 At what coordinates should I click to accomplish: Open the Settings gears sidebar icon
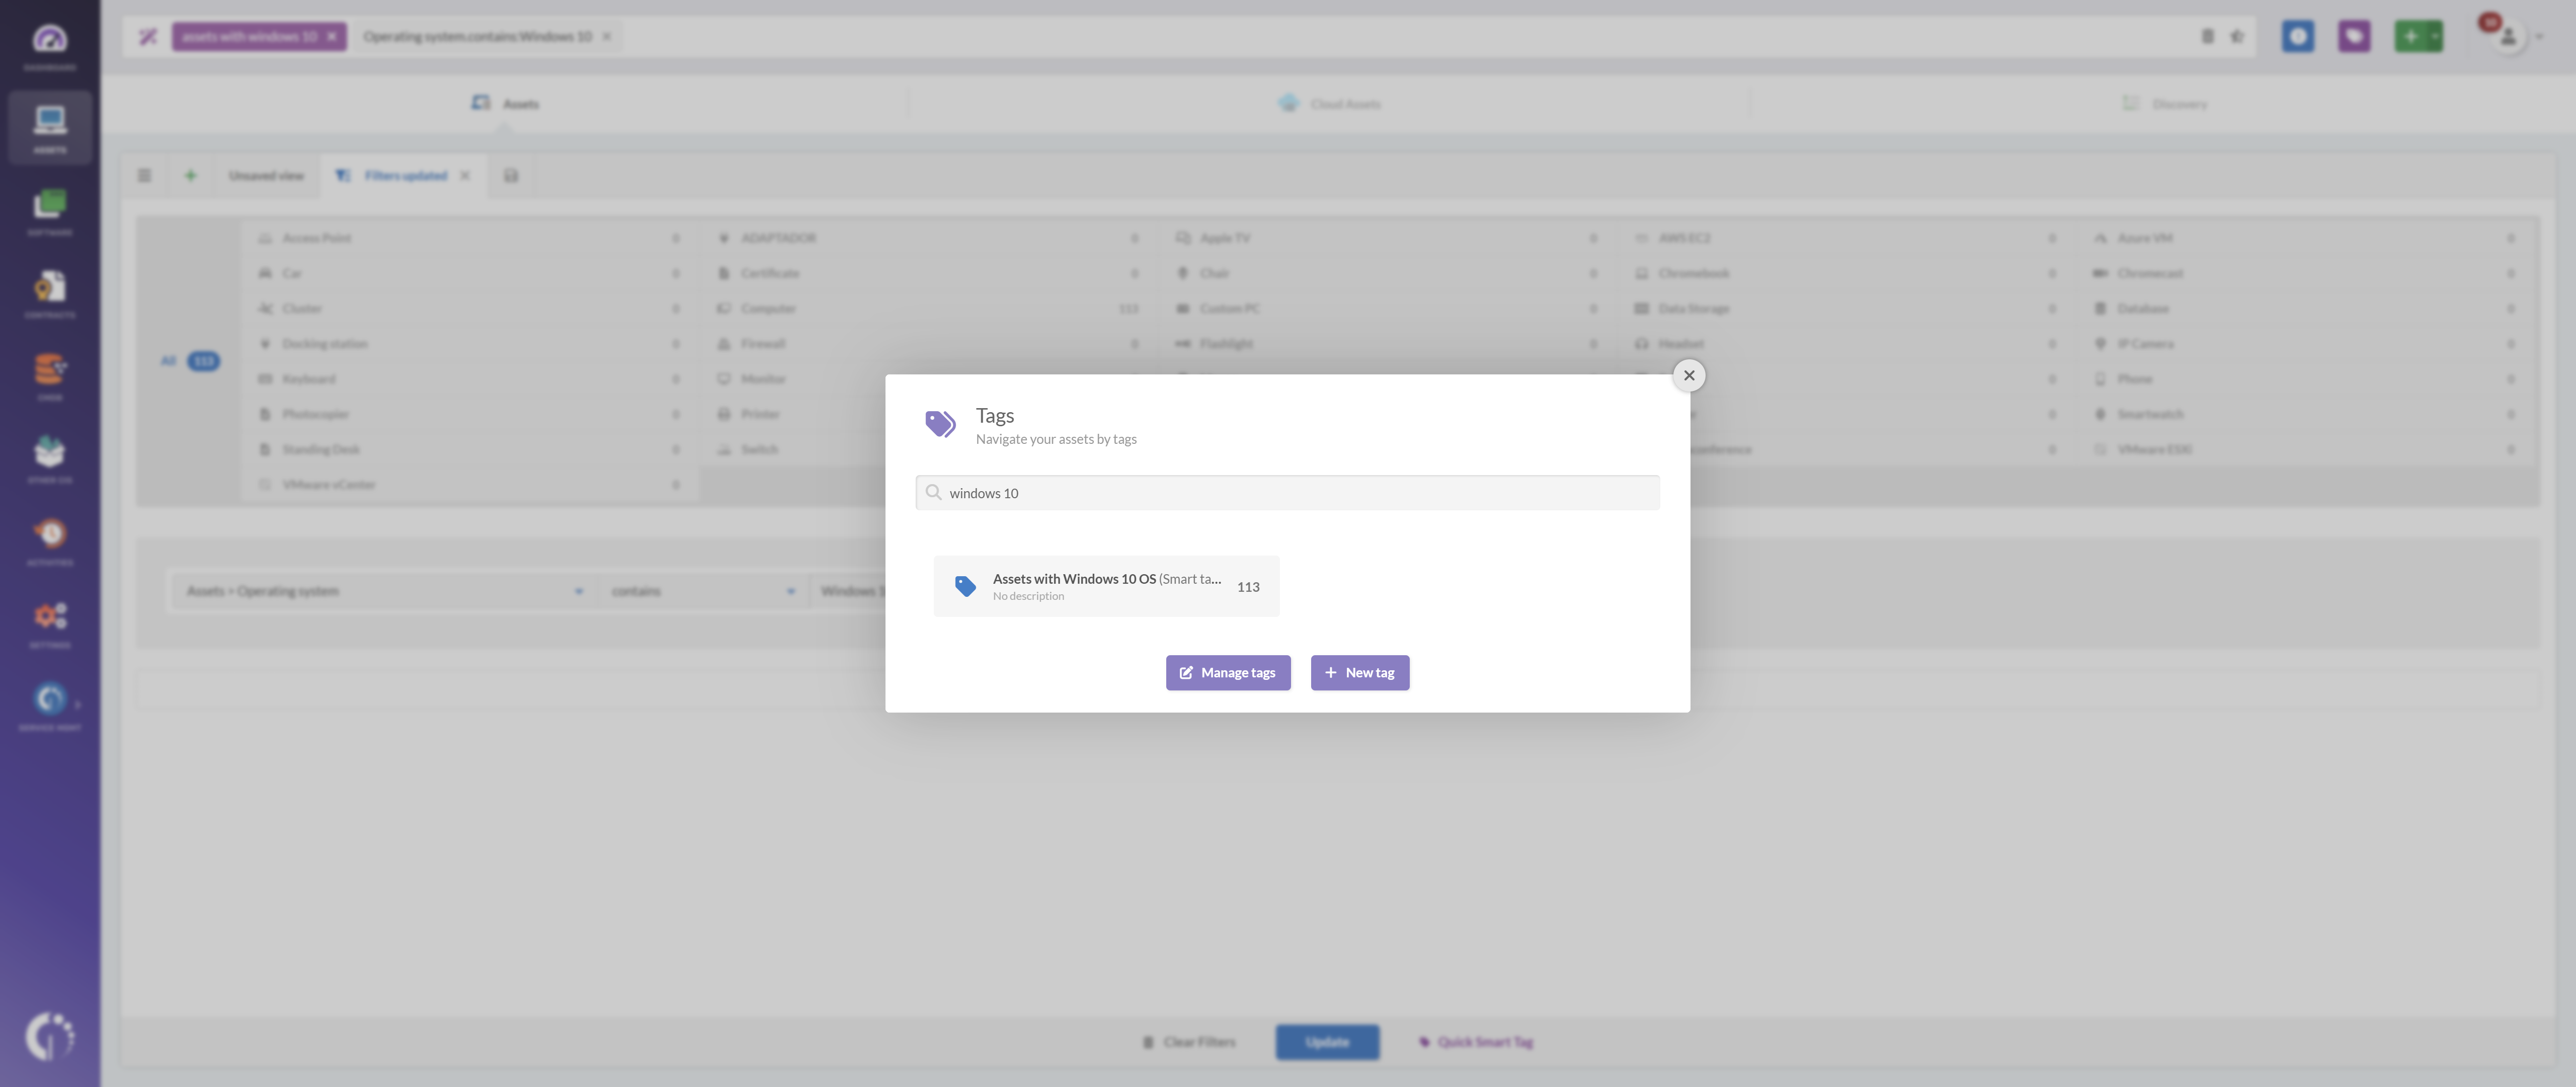click(x=50, y=624)
